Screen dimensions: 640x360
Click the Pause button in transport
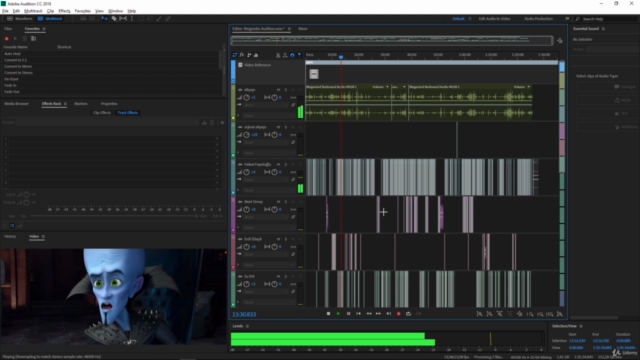349,313
